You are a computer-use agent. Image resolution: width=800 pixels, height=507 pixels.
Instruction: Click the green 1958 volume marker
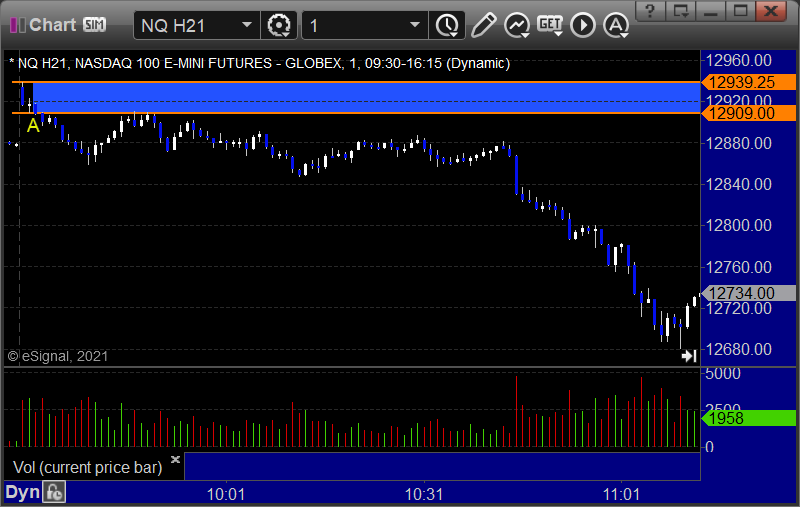click(748, 418)
